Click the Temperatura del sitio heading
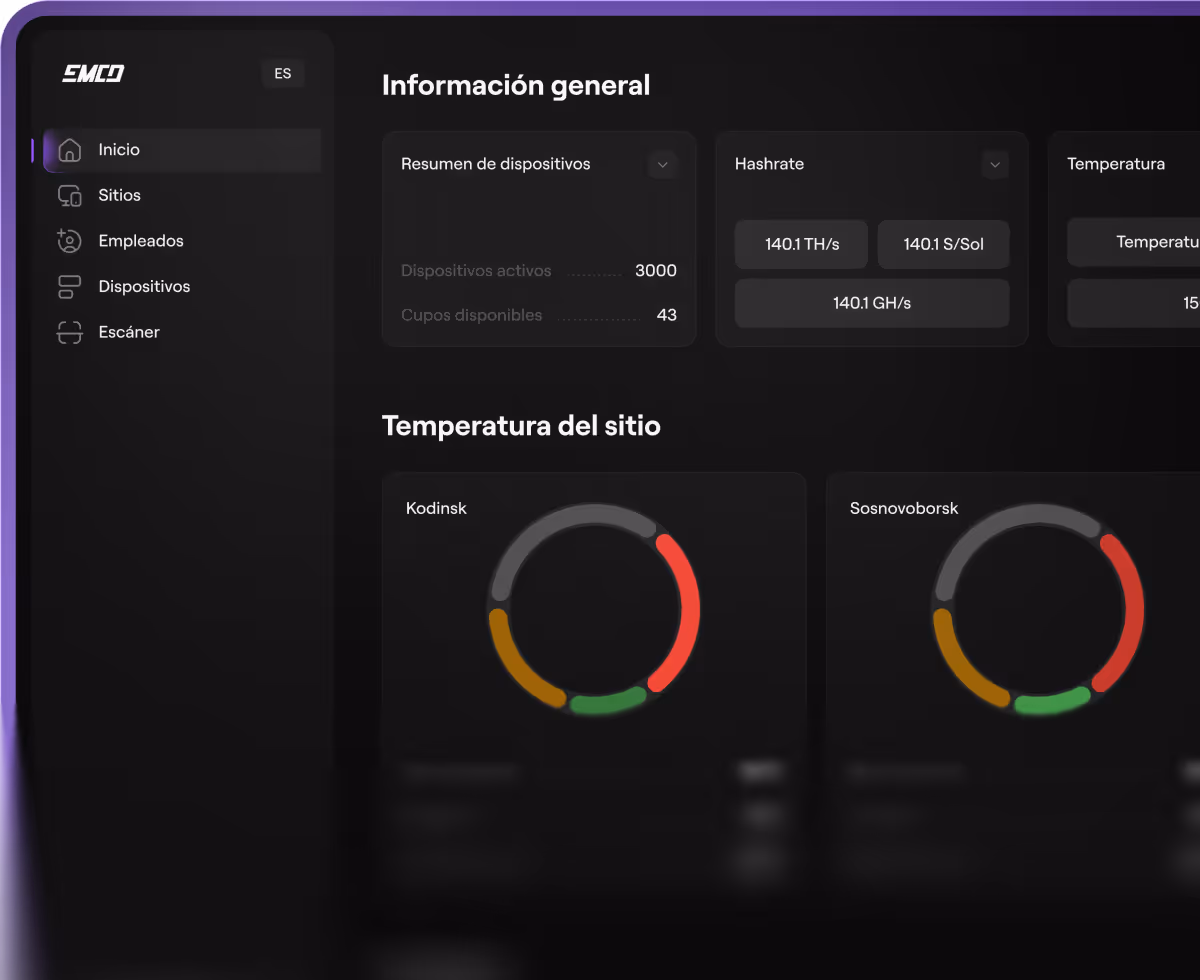The image size is (1200, 980). point(521,425)
